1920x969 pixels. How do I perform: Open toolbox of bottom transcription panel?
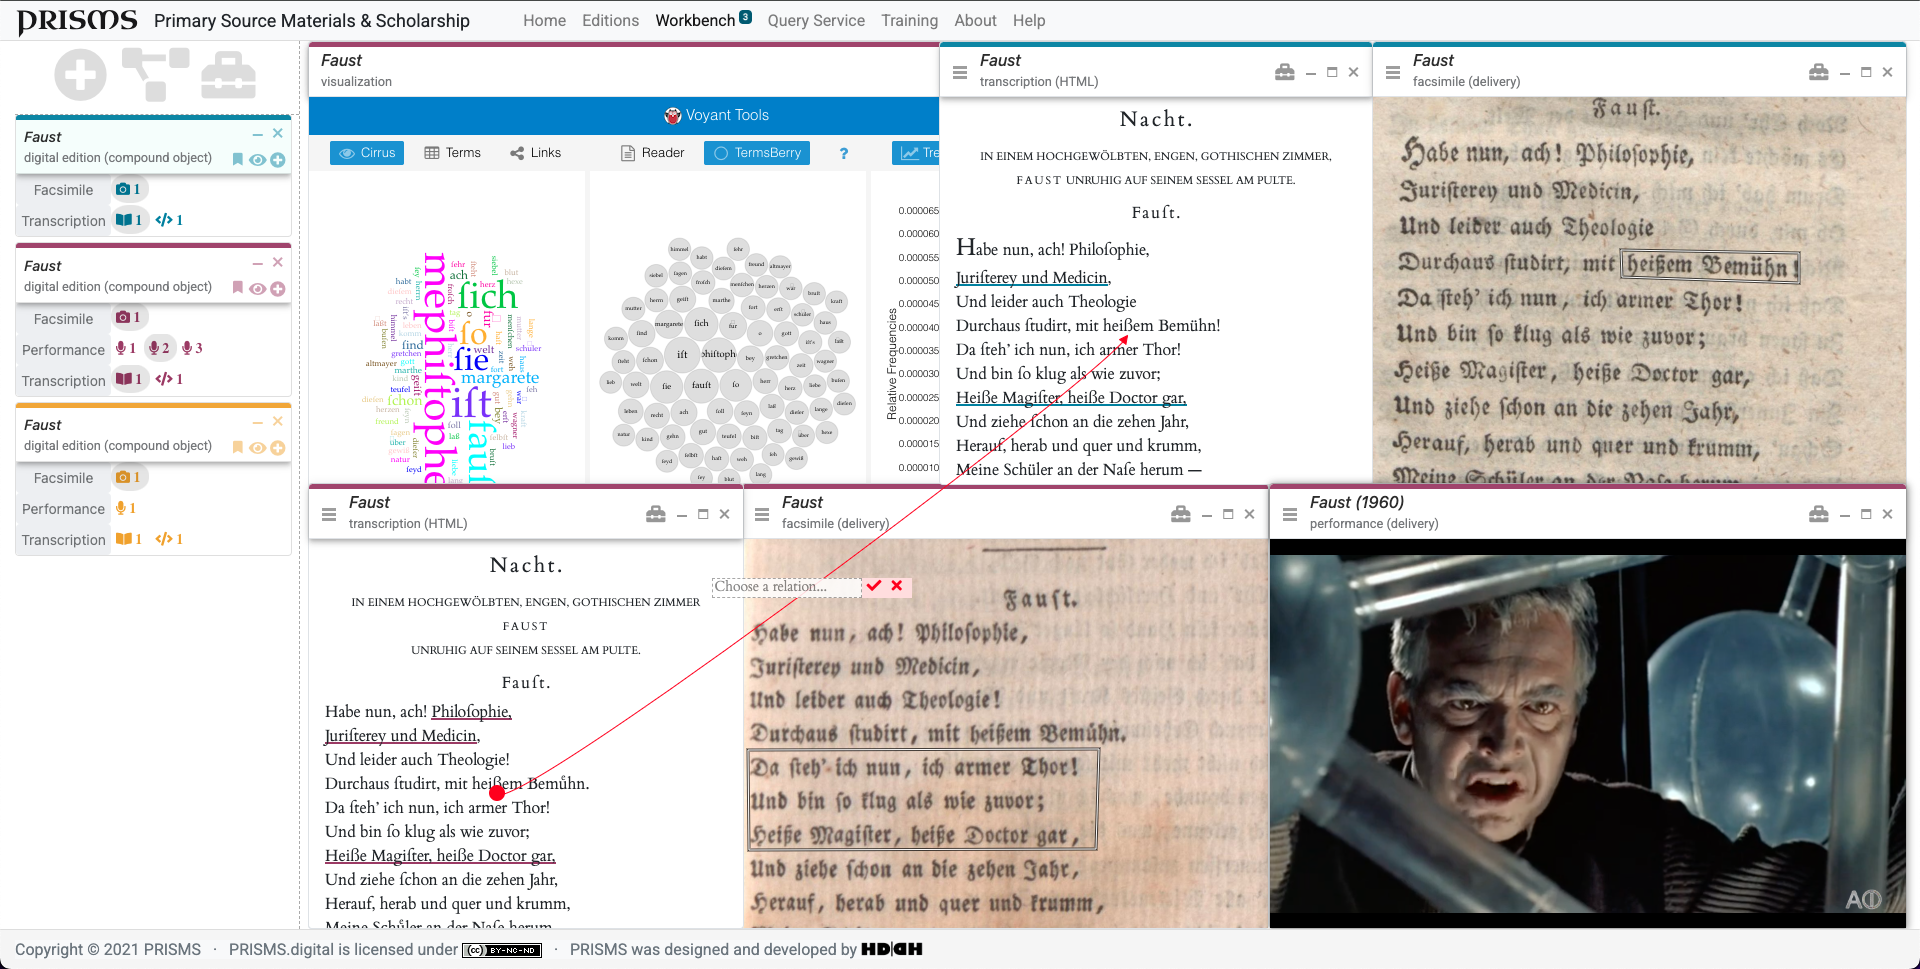[x=656, y=514]
